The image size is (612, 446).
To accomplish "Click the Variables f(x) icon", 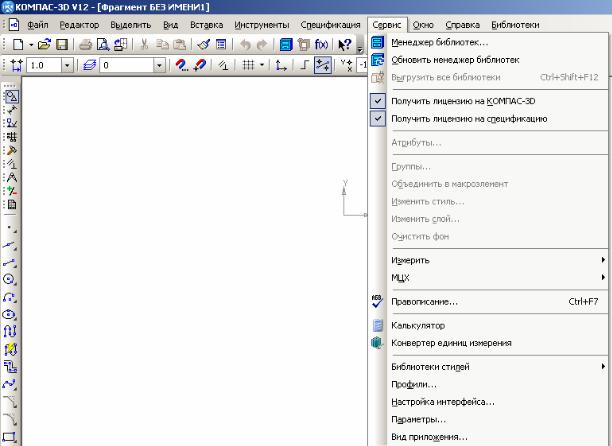I will coord(321,45).
